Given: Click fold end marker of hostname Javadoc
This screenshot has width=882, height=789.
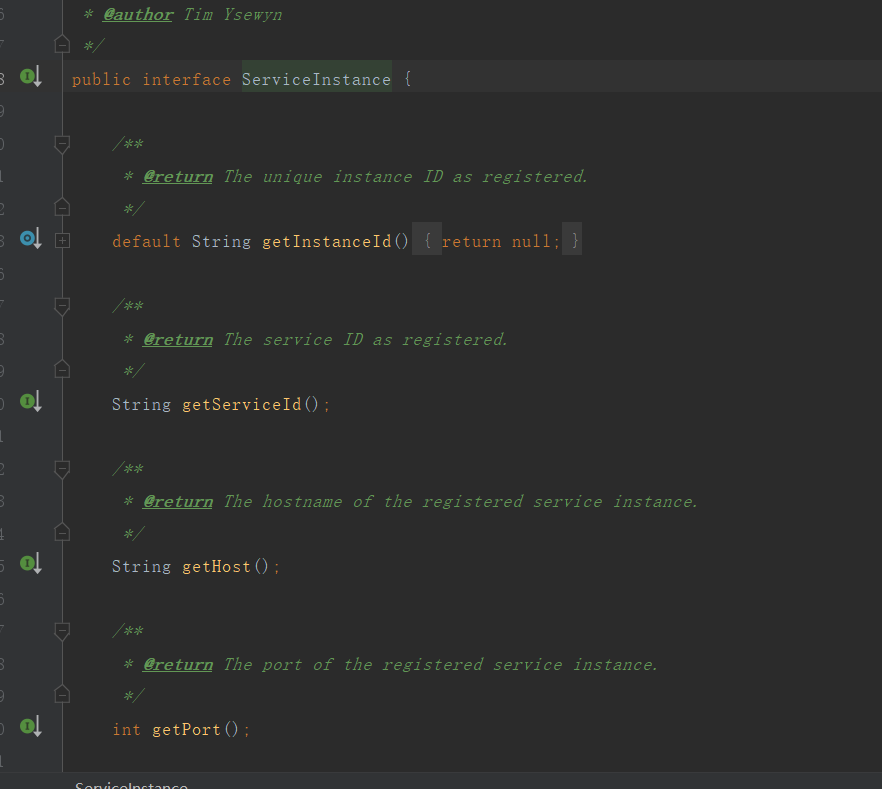Looking at the screenshot, I should (x=62, y=533).
